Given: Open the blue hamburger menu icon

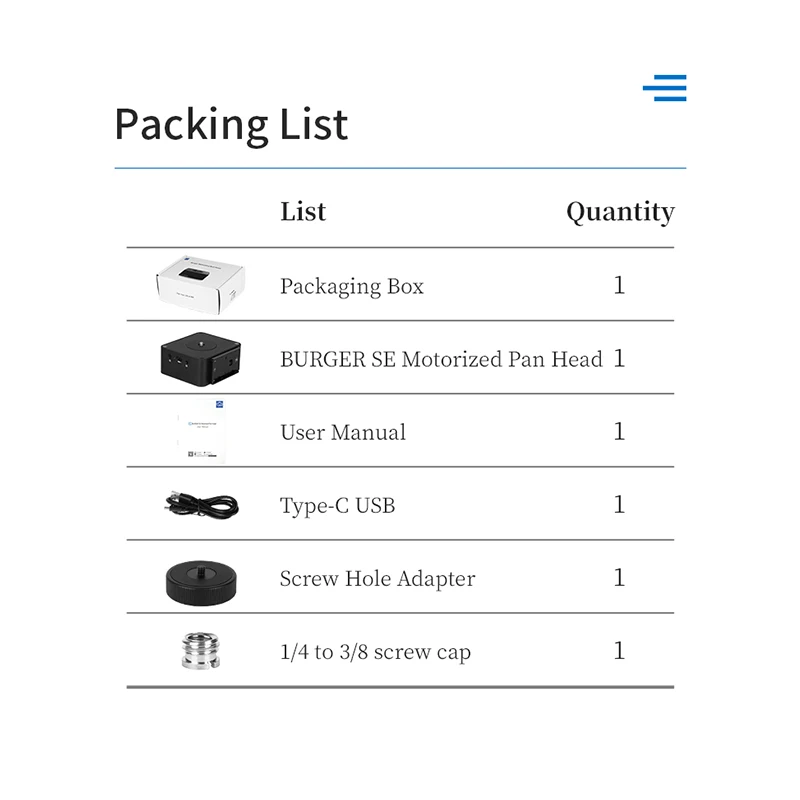Looking at the screenshot, I should click(x=664, y=88).
